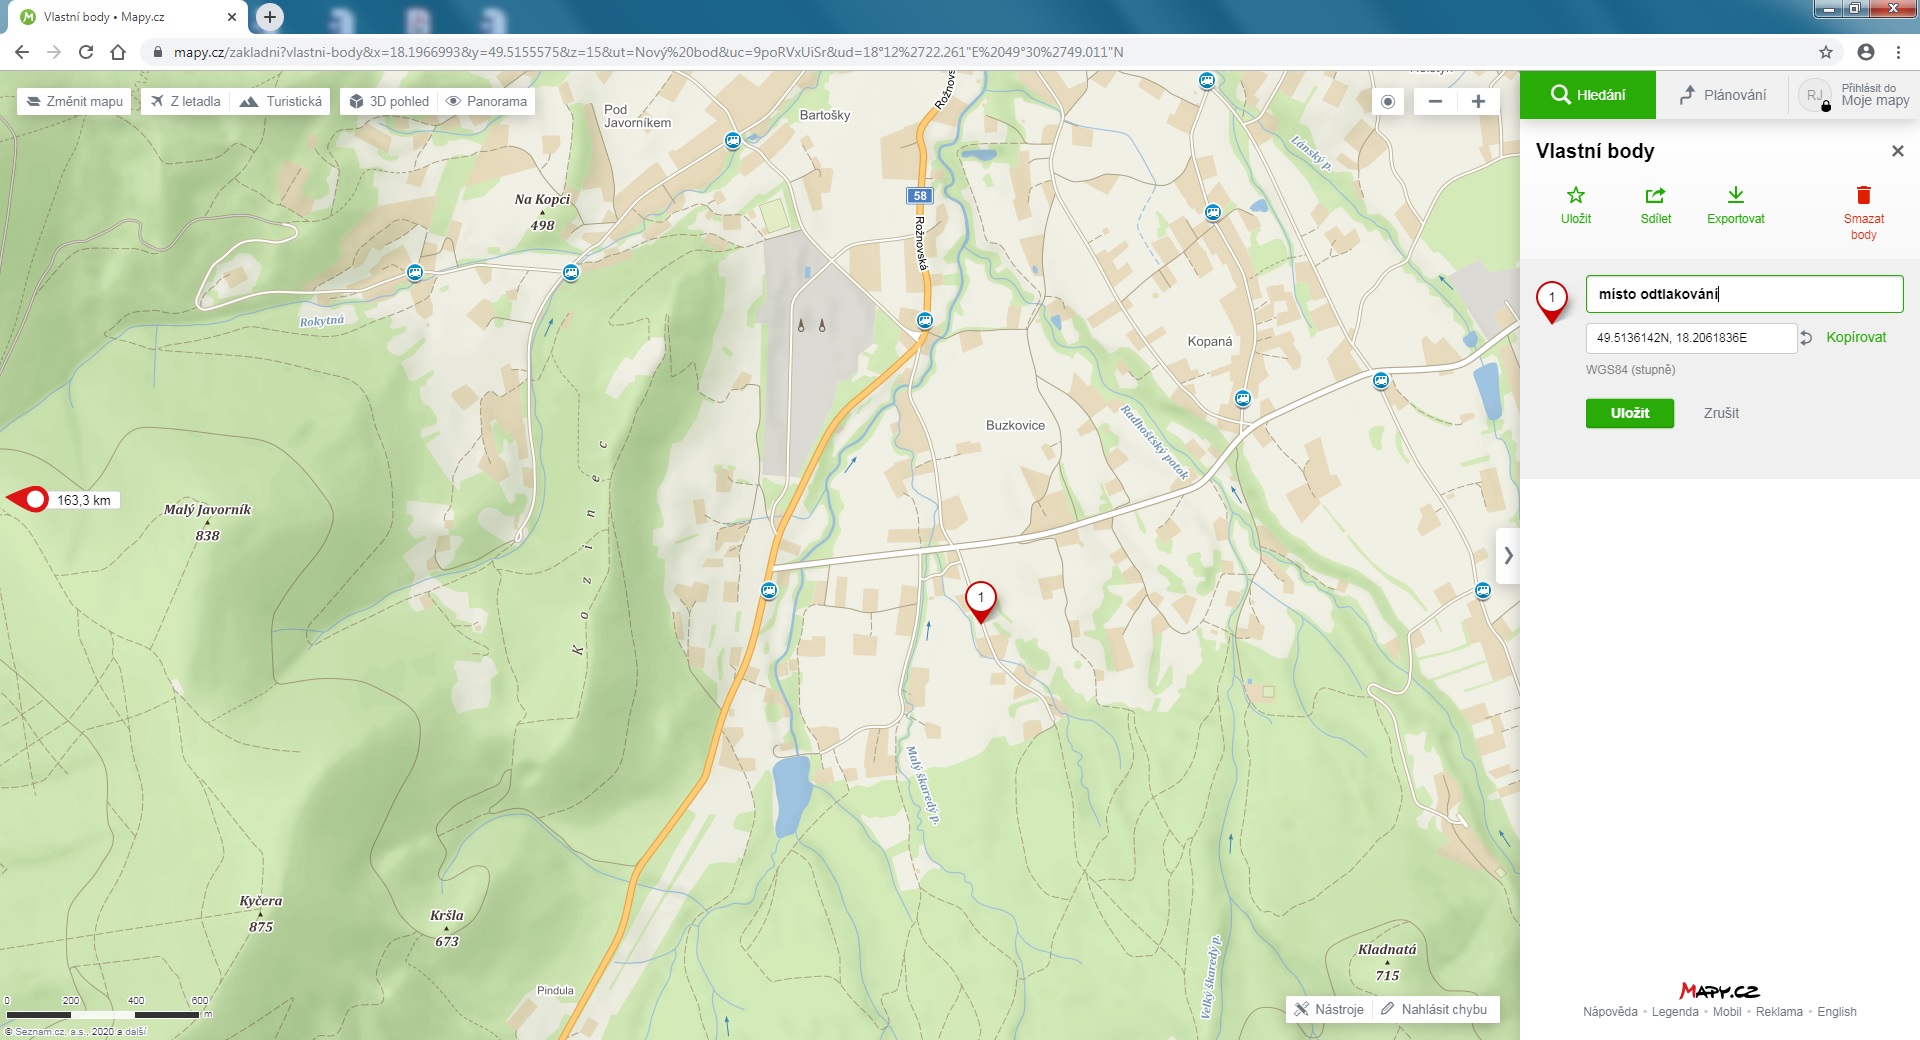Open the Nápověda help link
The width and height of the screenshot is (1920, 1040).
1610,1012
